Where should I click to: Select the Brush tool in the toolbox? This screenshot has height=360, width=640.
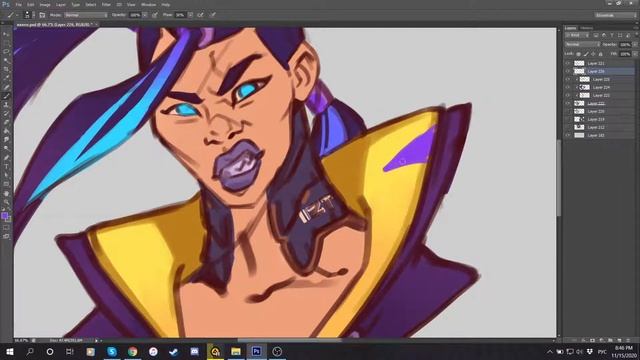pyautogui.click(x=6, y=96)
